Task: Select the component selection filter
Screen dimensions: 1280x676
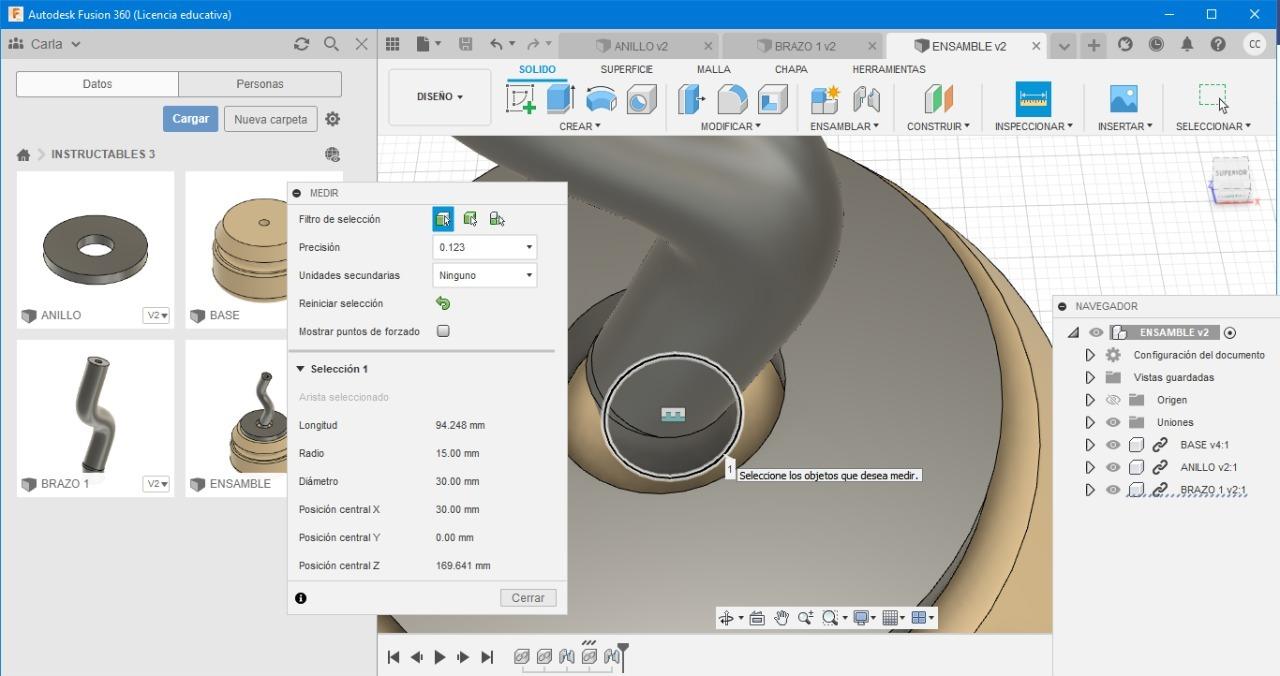Action: [496, 219]
